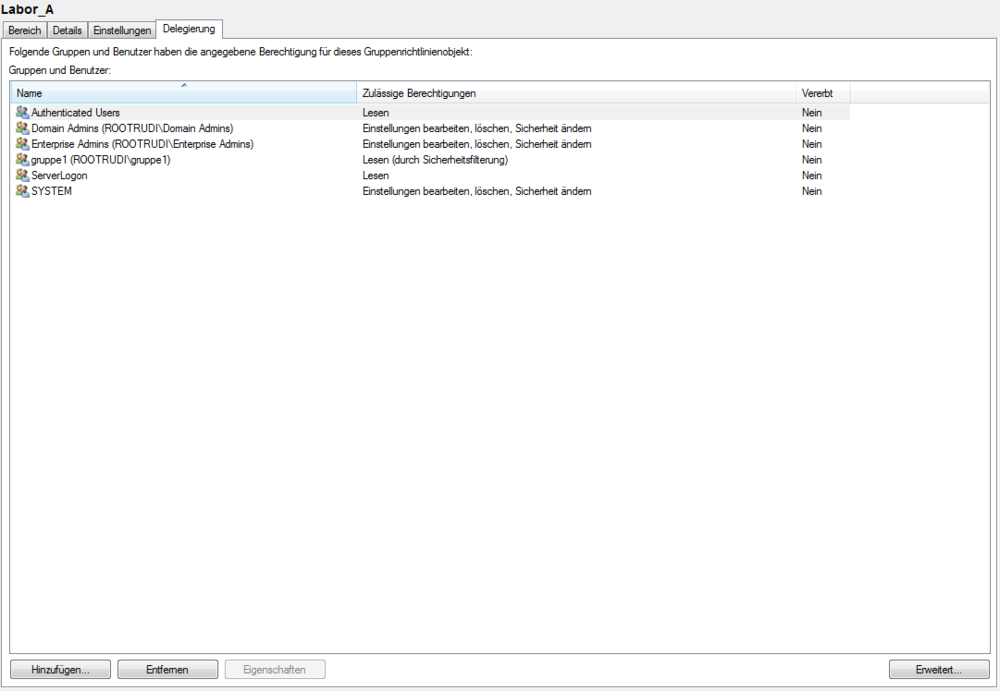Sort list by Name column header

point(183,93)
